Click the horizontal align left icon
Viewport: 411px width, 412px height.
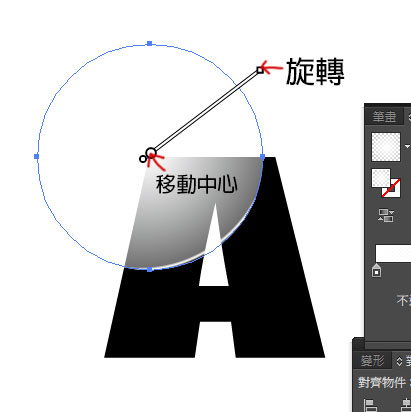point(370,405)
